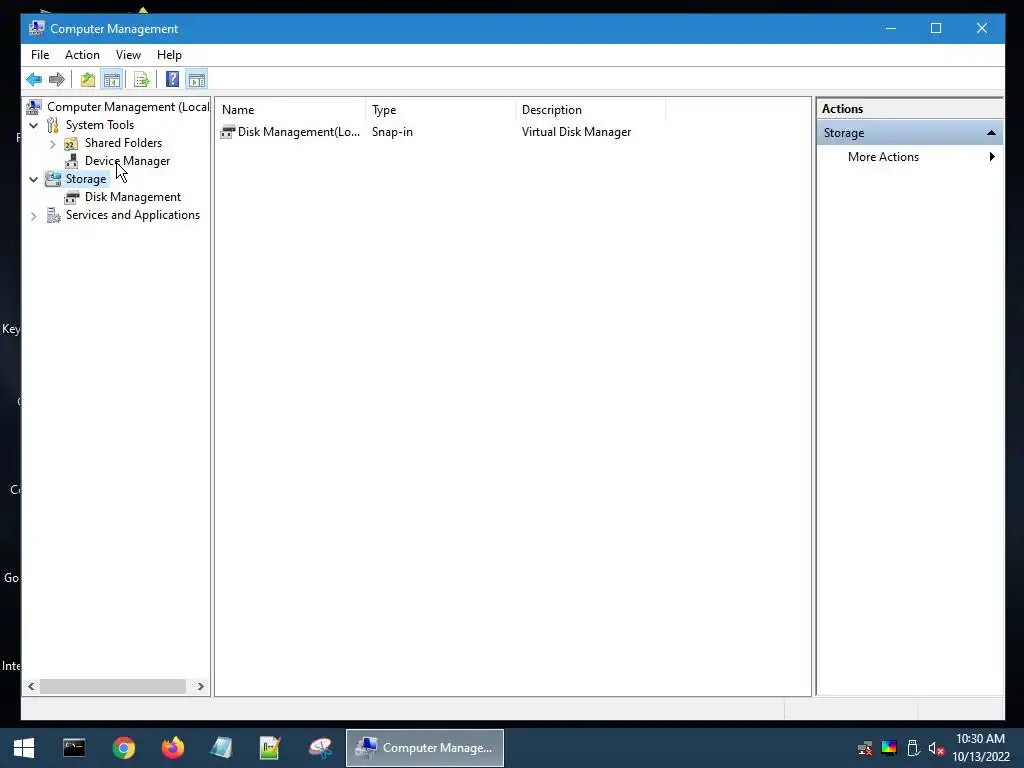Click Virtual Disk Manager description cell

click(x=577, y=132)
